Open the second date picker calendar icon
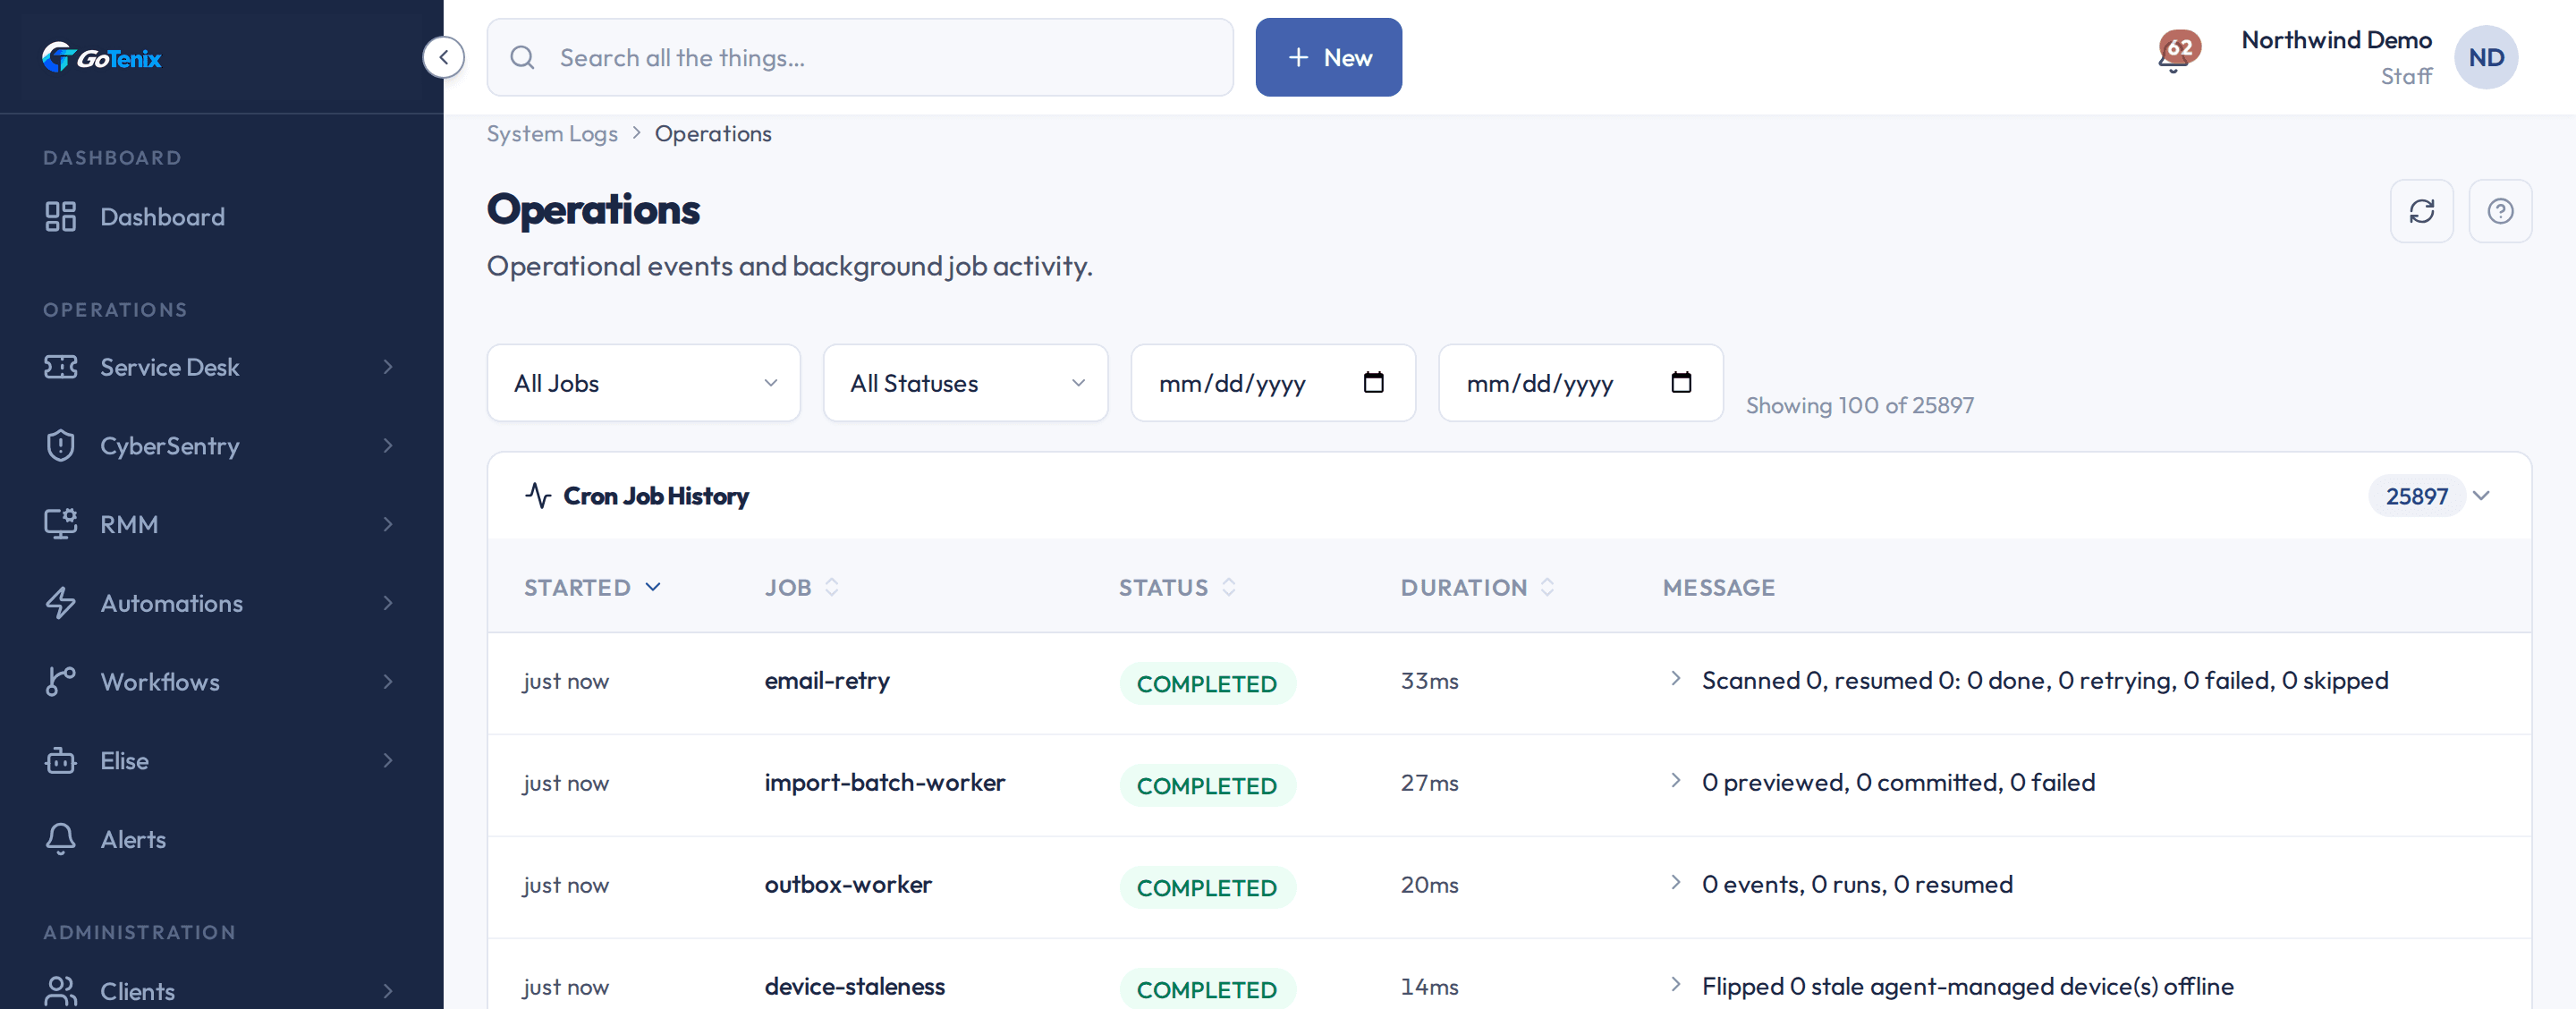This screenshot has width=2576, height=1009. point(1681,382)
